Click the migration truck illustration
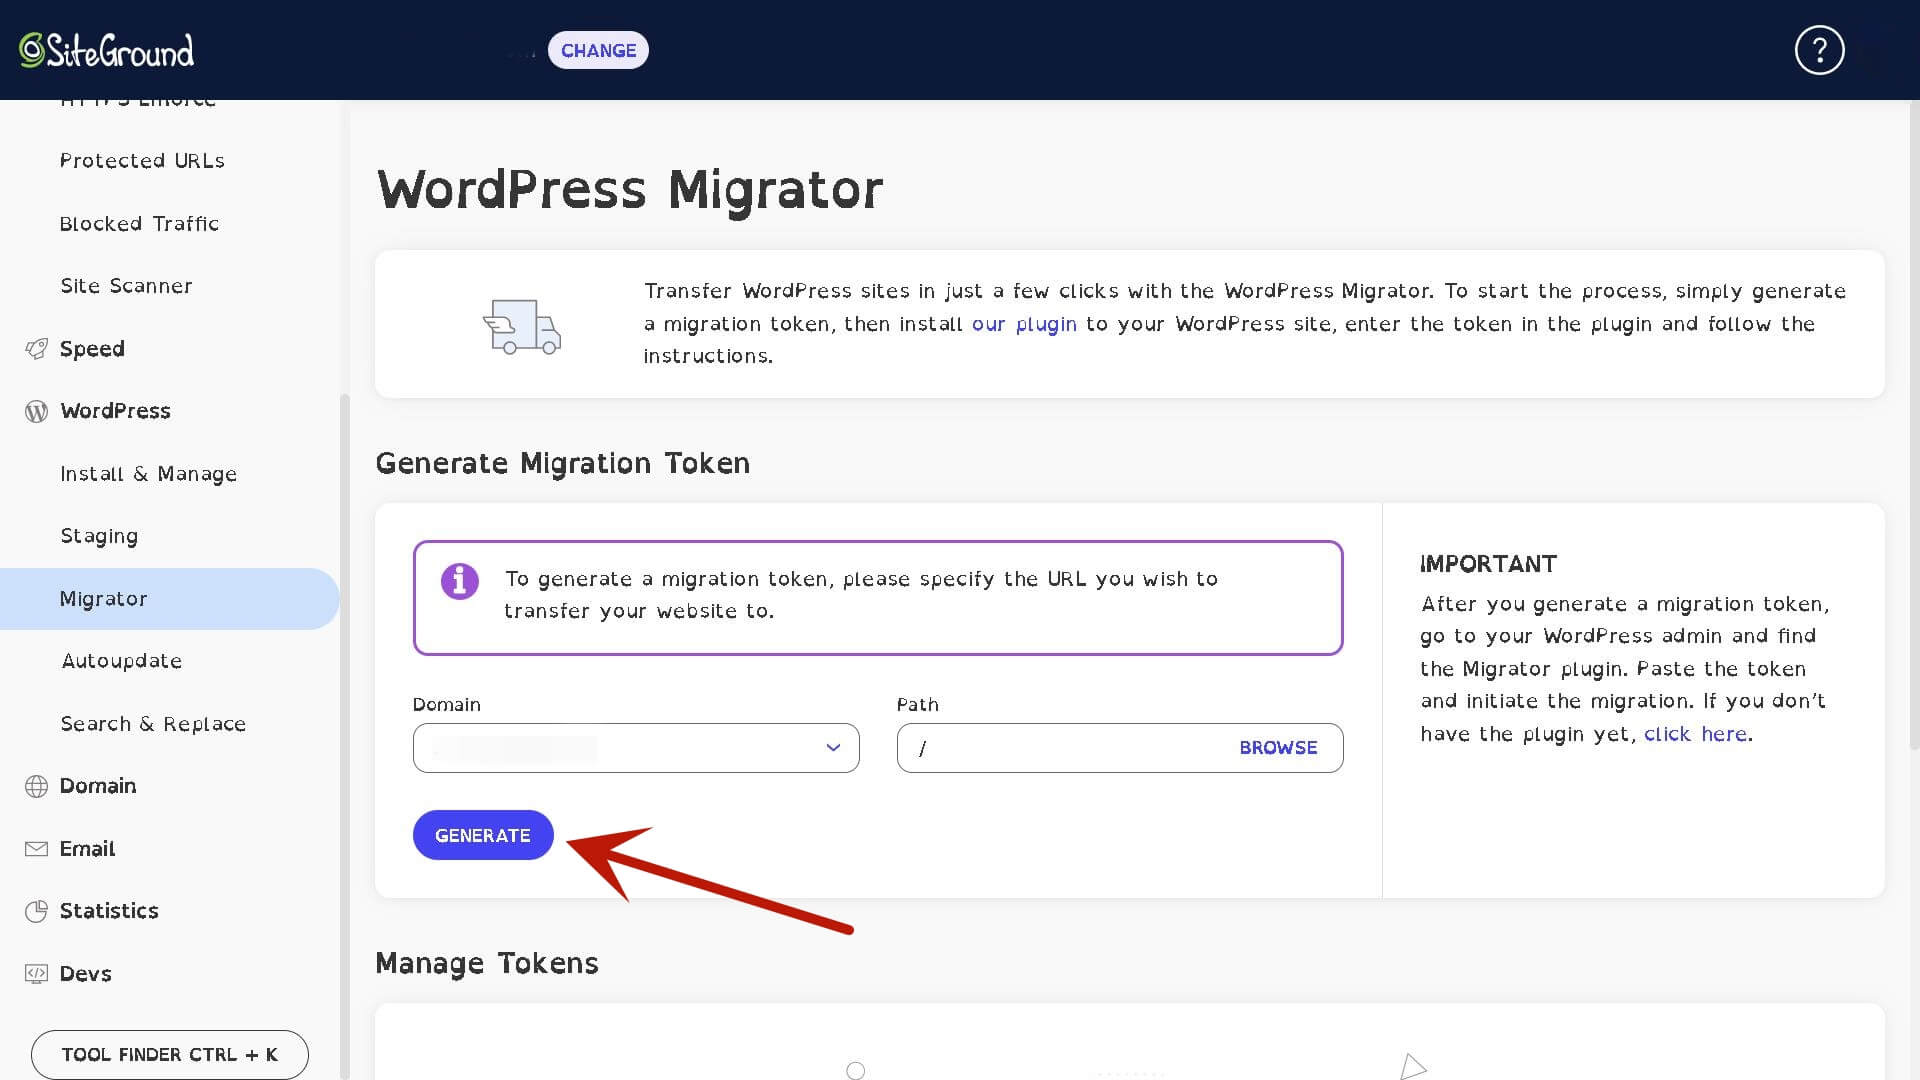This screenshot has width=1920, height=1080. tap(521, 326)
